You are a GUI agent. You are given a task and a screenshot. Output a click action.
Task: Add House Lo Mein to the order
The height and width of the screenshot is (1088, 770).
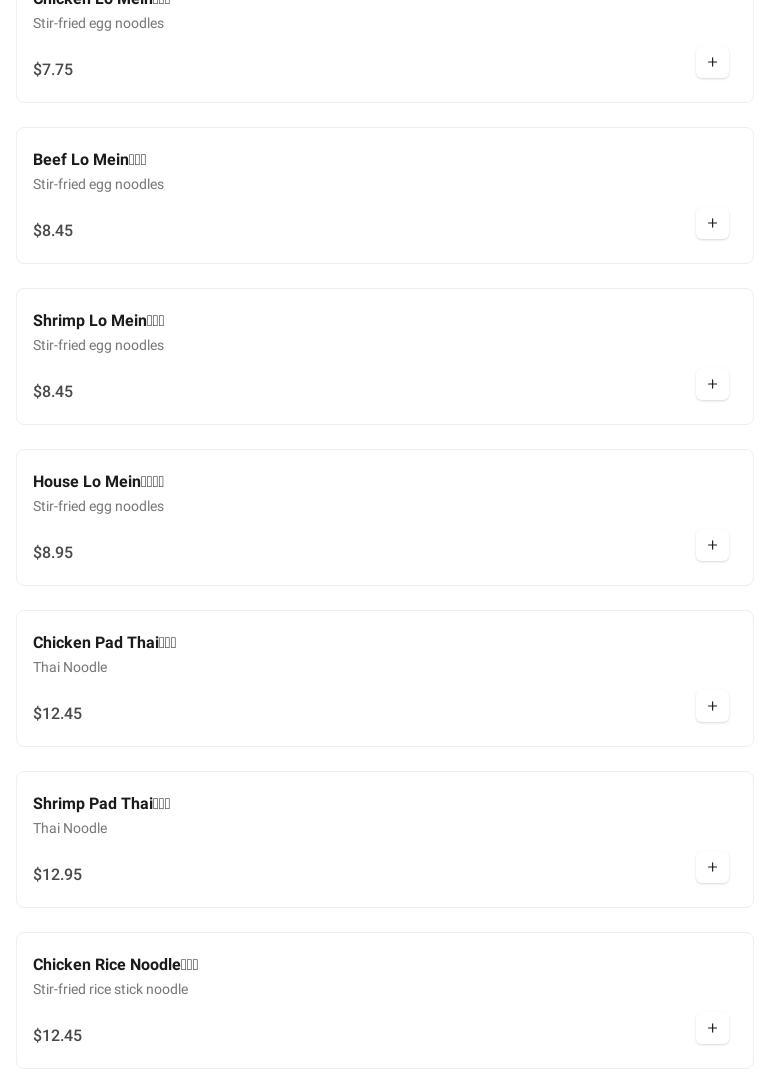[x=712, y=545]
